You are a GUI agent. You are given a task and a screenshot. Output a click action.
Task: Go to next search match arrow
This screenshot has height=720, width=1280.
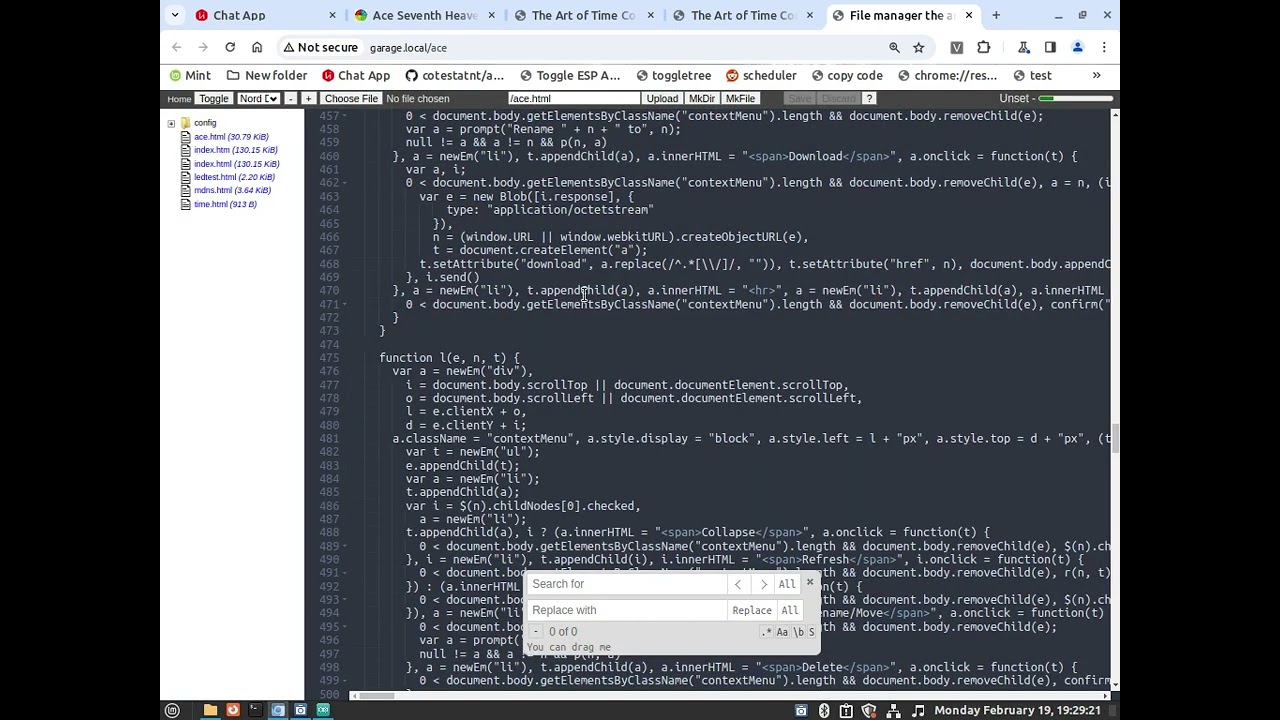[x=763, y=584]
